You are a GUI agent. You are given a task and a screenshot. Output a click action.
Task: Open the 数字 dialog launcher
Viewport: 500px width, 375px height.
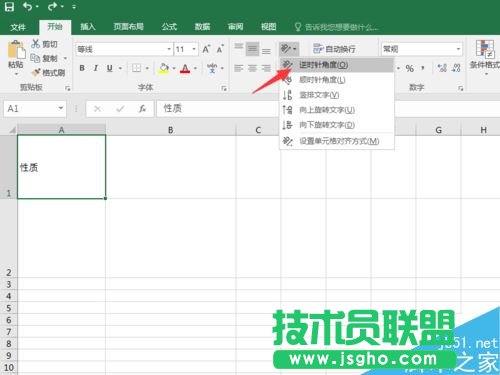pyautogui.click(x=460, y=88)
